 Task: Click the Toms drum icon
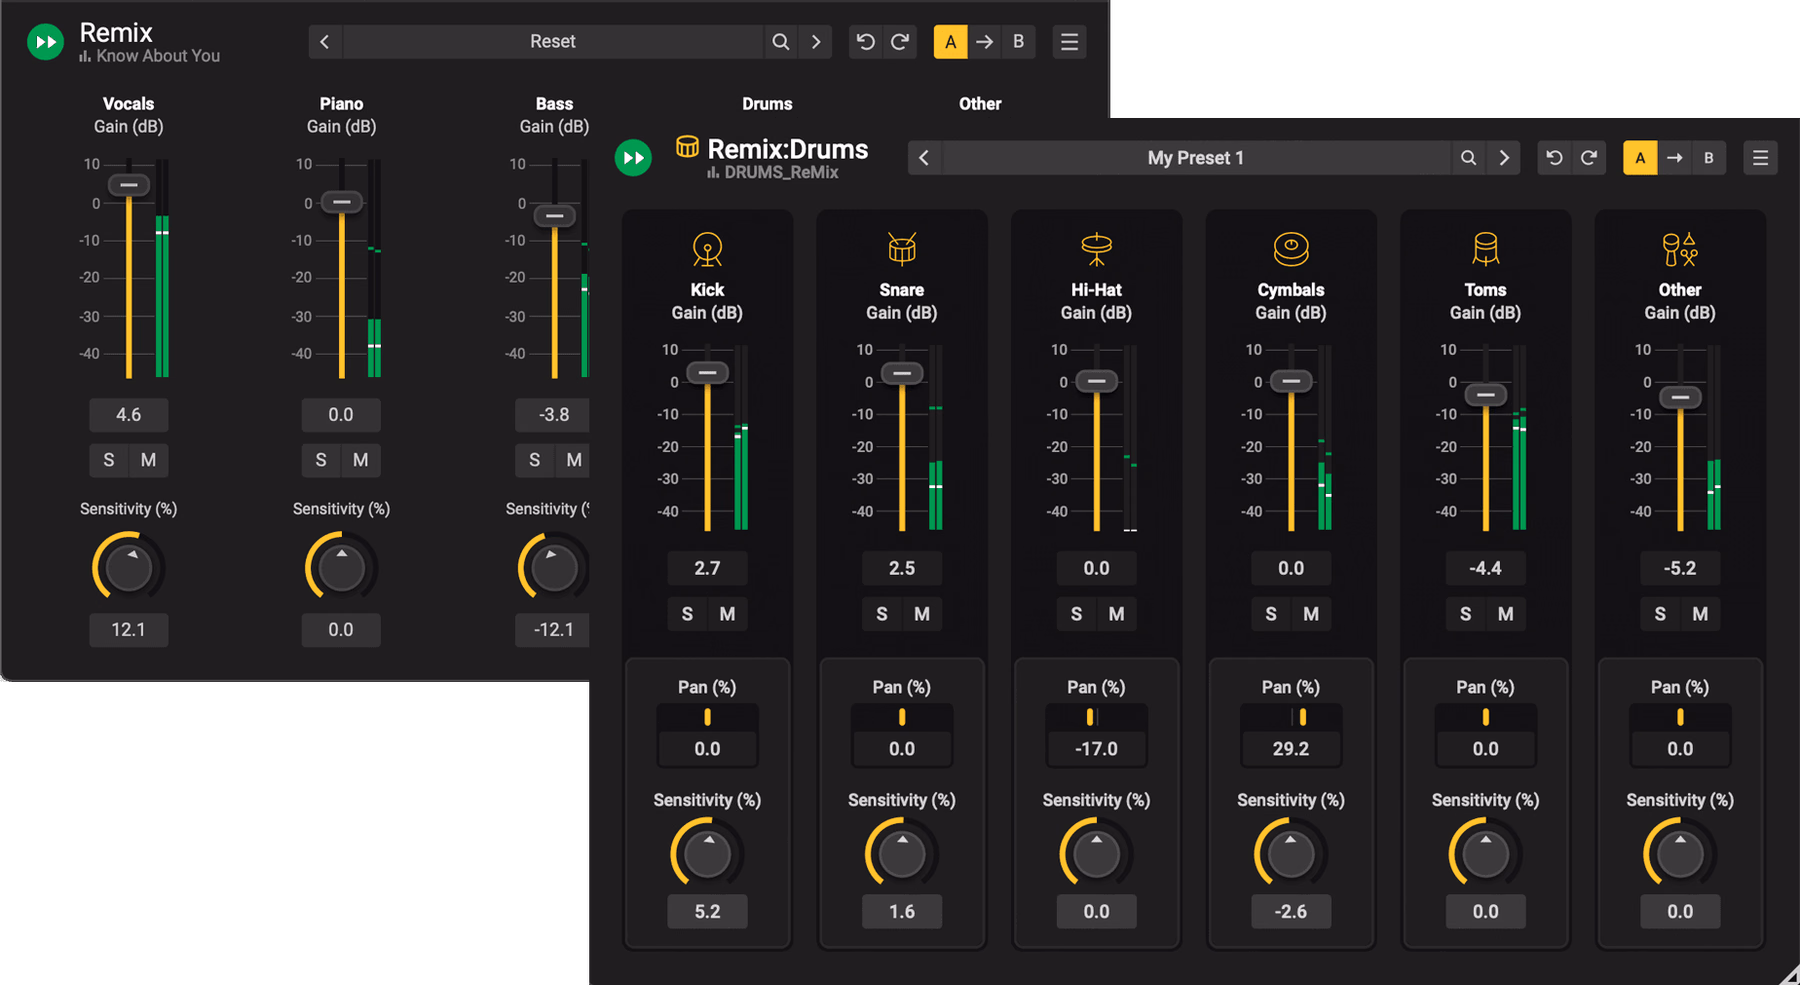coord(1485,249)
